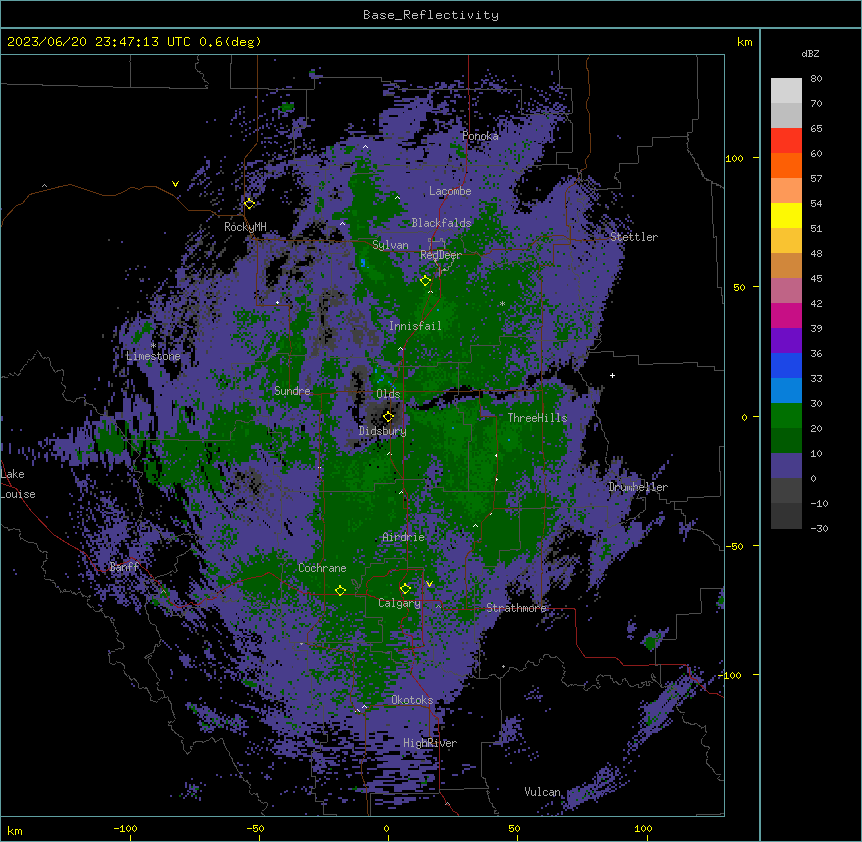Click the -100 tick label on horizontal axis
This screenshot has height=842, width=862.
point(125,828)
